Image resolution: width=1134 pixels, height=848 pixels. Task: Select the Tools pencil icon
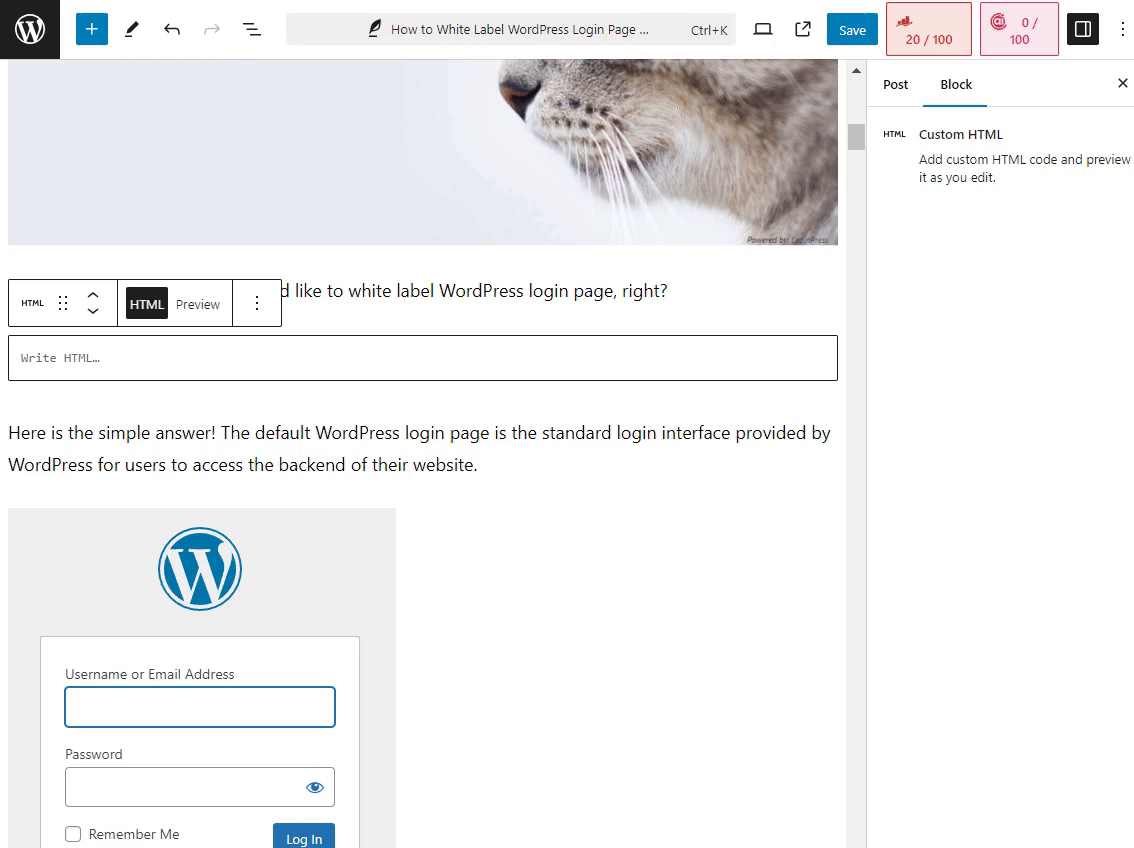pos(132,29)
